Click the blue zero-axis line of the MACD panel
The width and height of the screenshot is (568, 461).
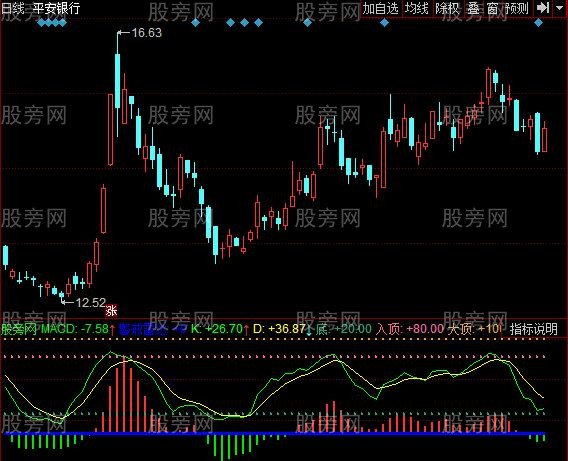[x=275, y=433]
